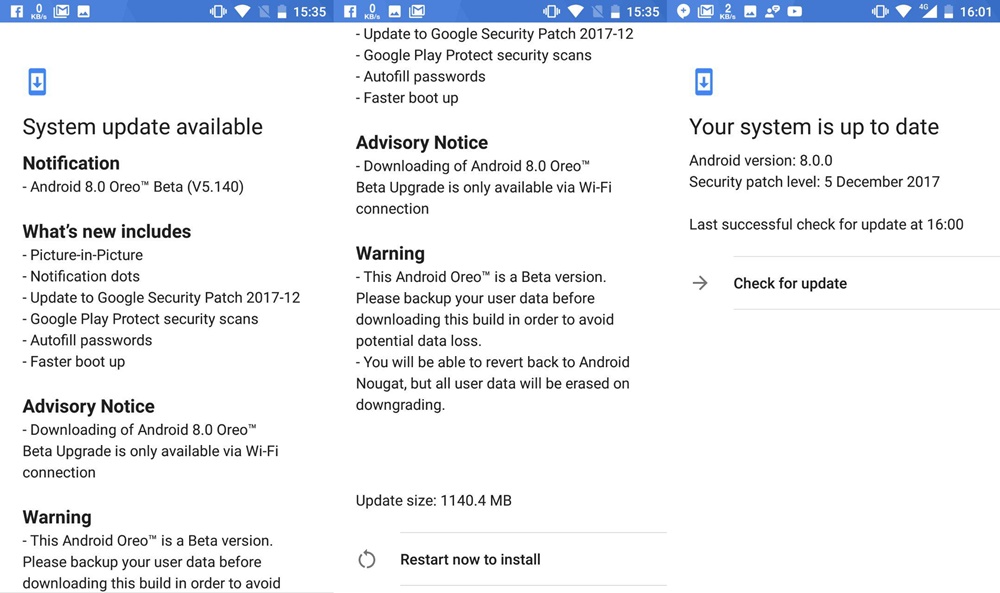Tap the chat contact notification icon beside YouTube
1000x593 pixels.
(772, 12)
